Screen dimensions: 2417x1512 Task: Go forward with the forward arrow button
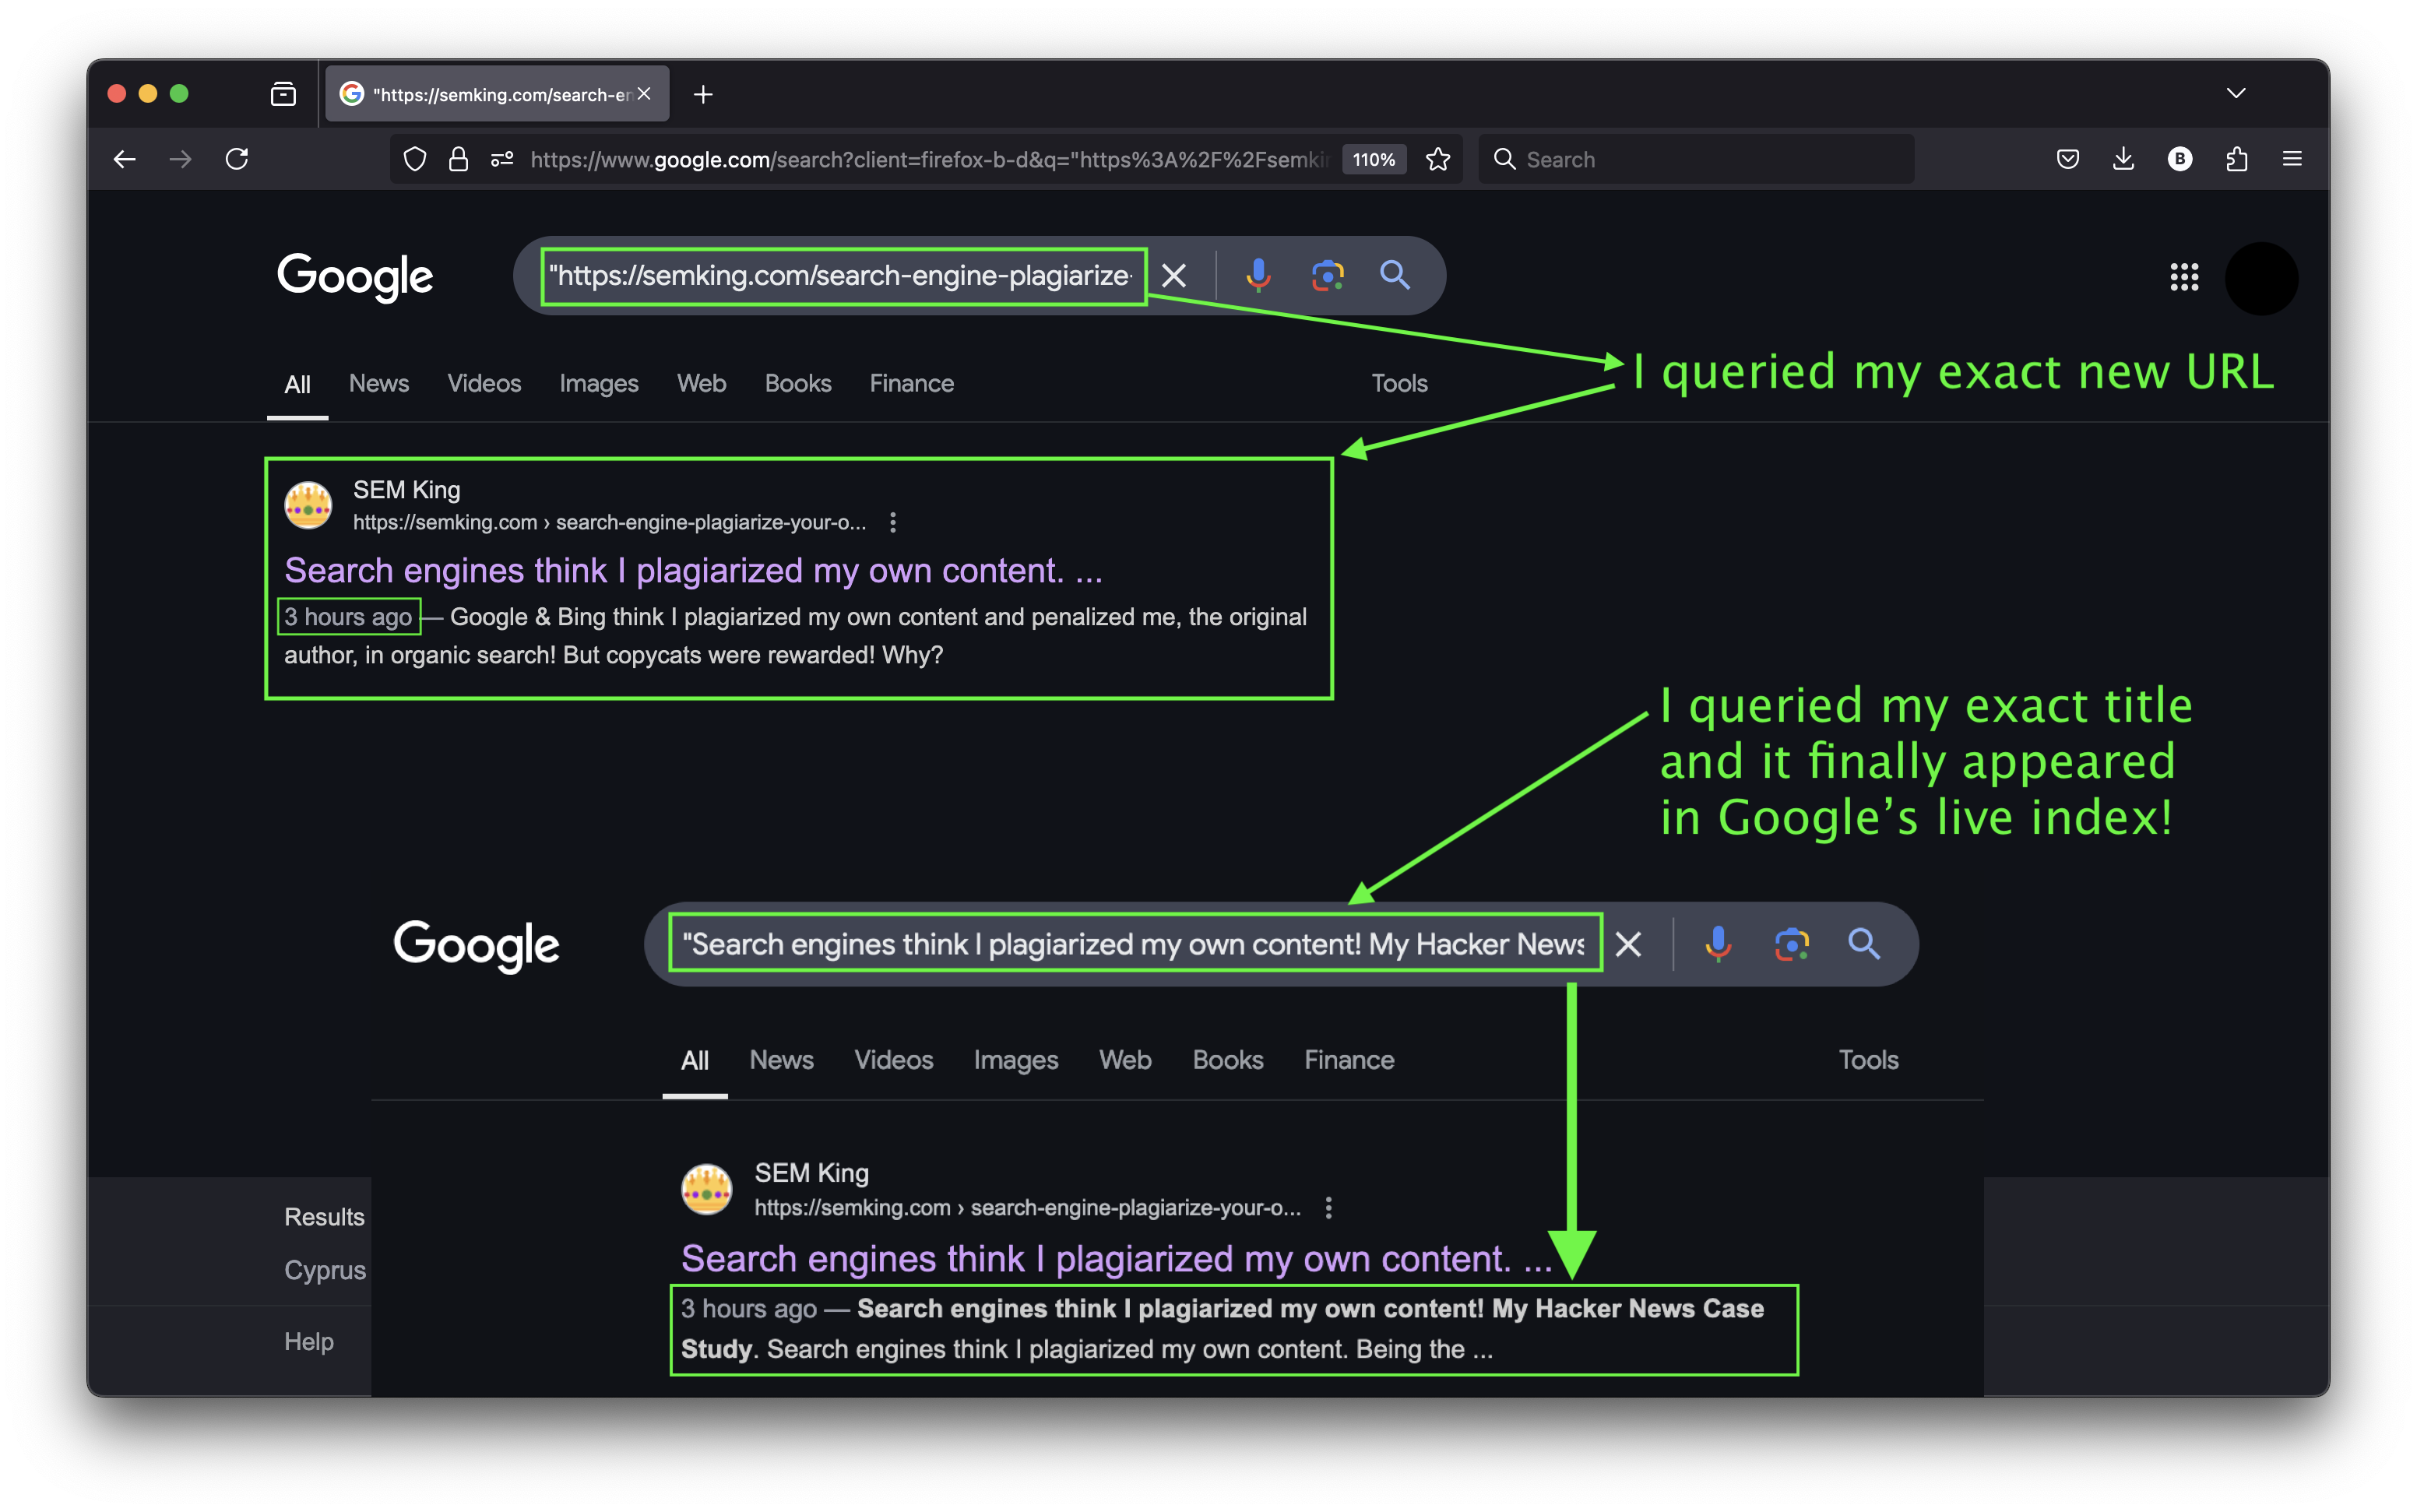[181, 159]
